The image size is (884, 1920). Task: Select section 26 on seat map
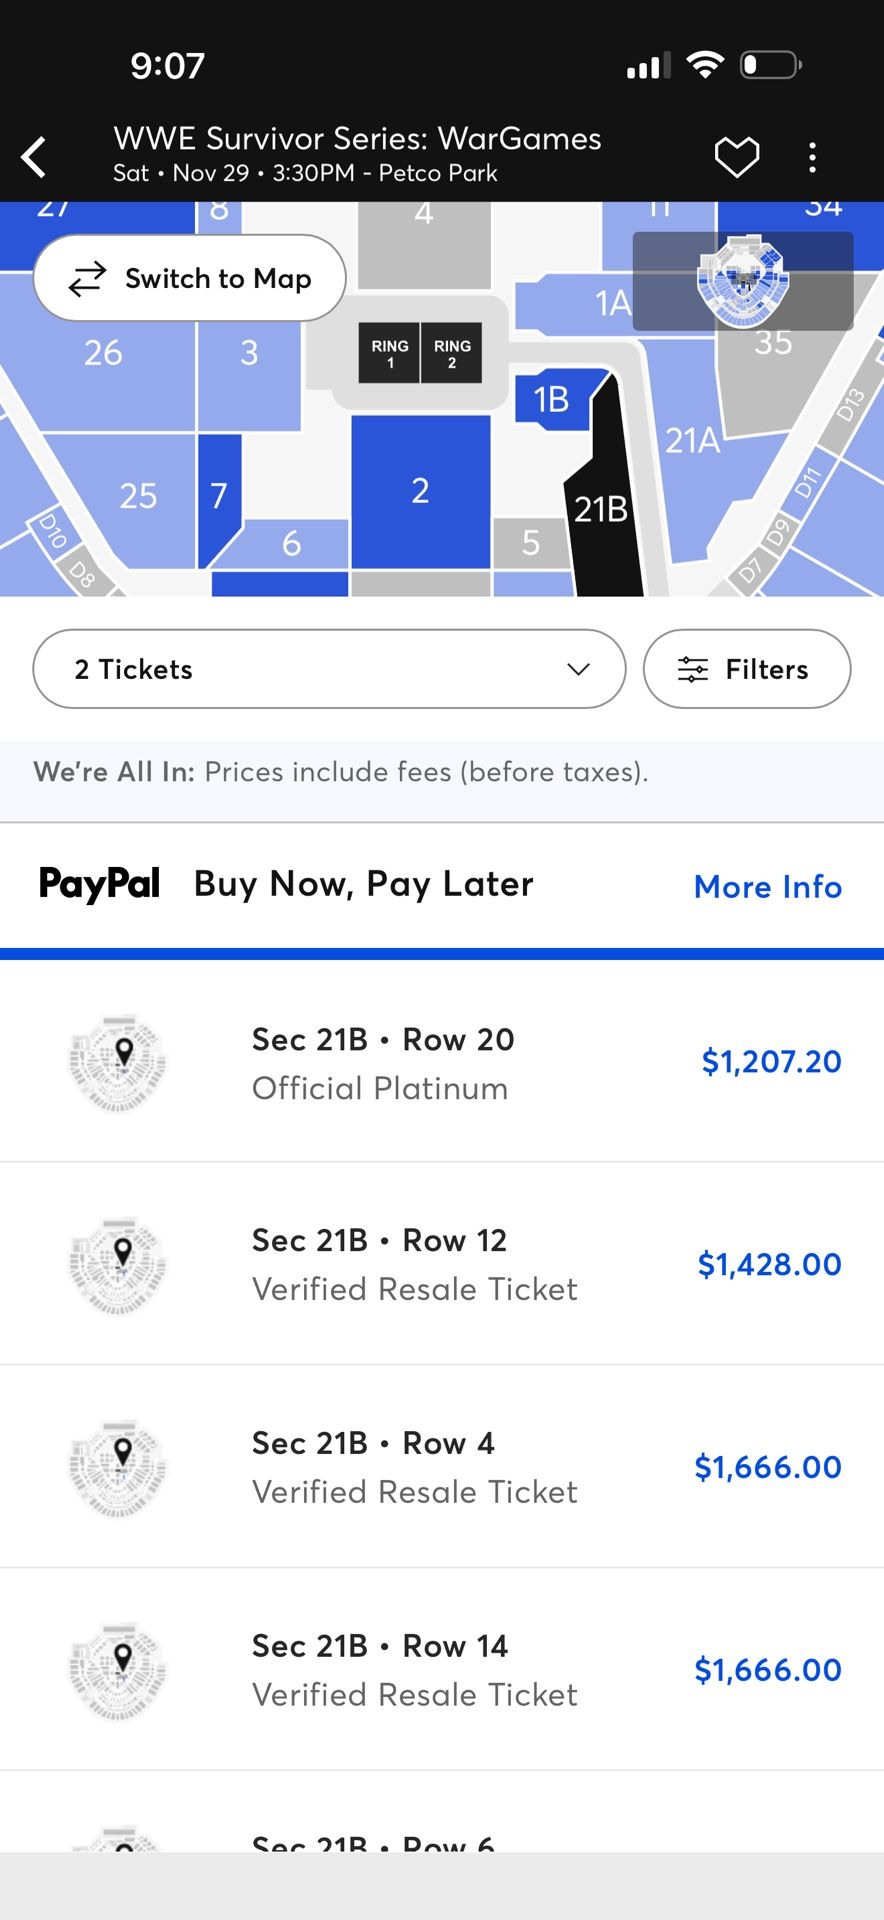[x=103, y=353]
